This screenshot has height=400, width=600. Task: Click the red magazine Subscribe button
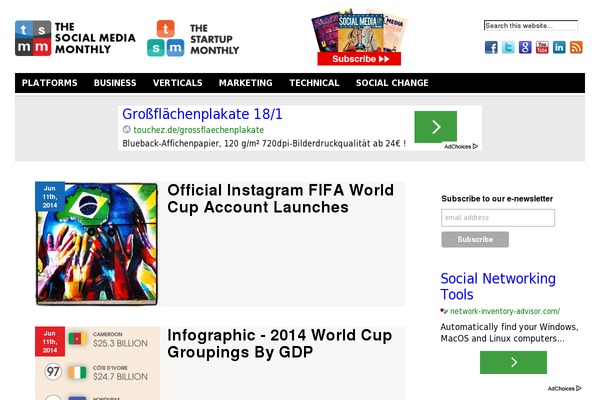coord(359,59)
